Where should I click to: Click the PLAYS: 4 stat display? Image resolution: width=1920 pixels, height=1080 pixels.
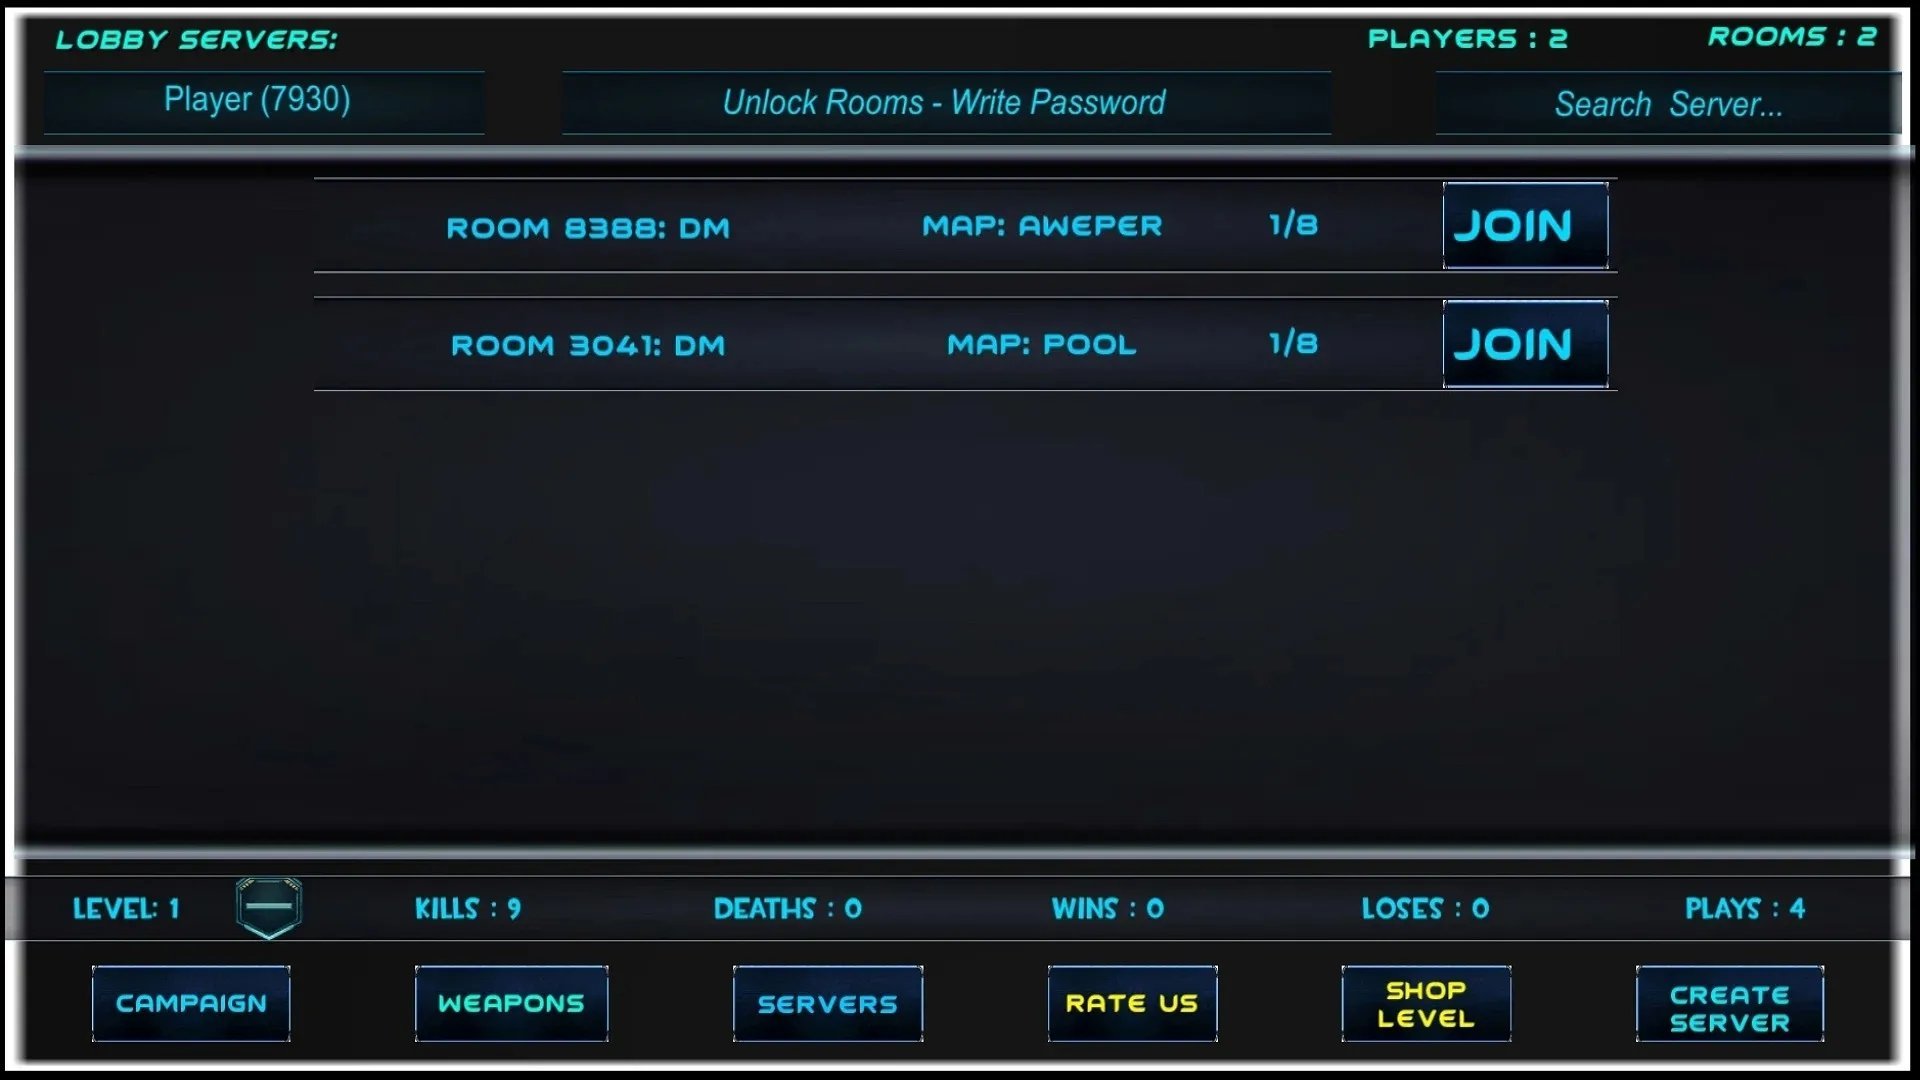tap(1743, 909)
